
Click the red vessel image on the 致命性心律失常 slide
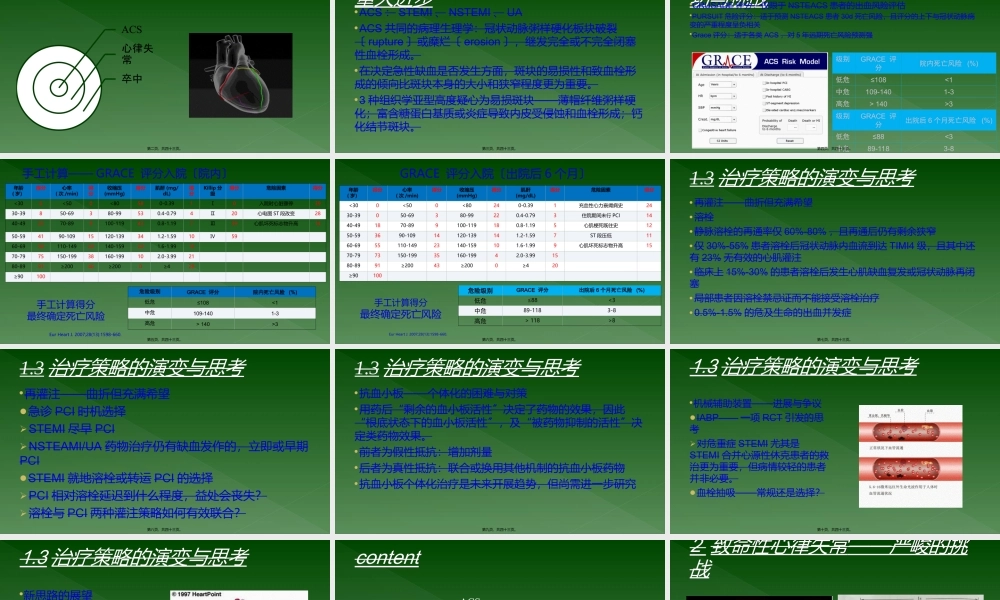pos(760,596)
